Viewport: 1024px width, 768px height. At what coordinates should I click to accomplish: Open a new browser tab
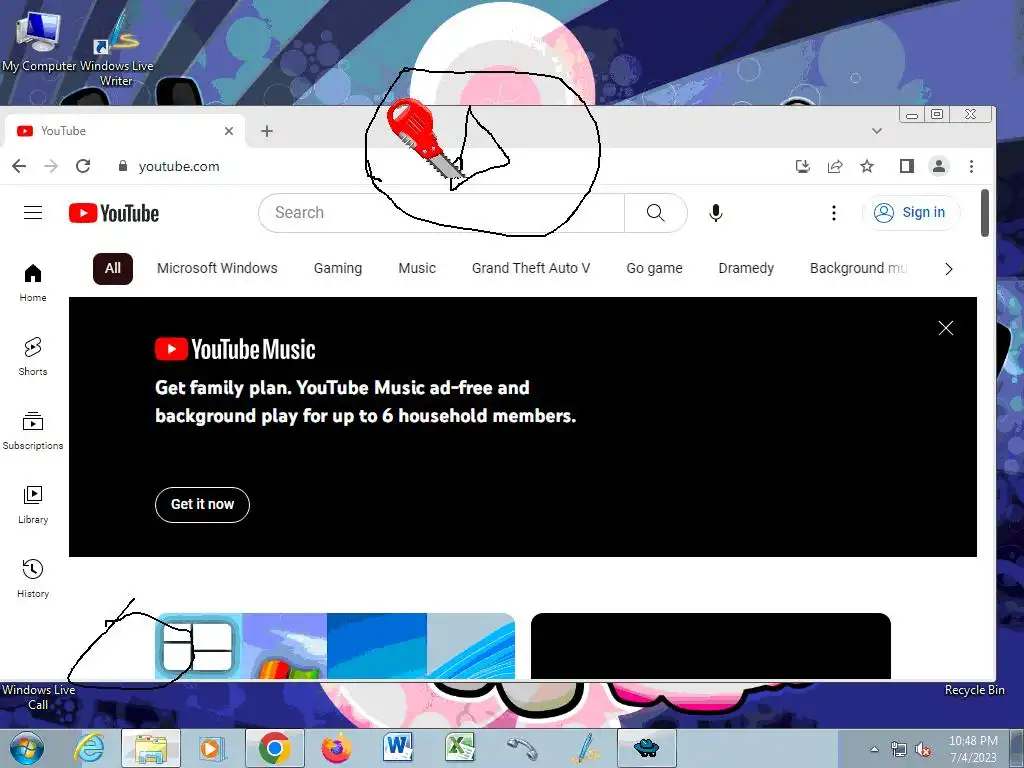(266, 131)
